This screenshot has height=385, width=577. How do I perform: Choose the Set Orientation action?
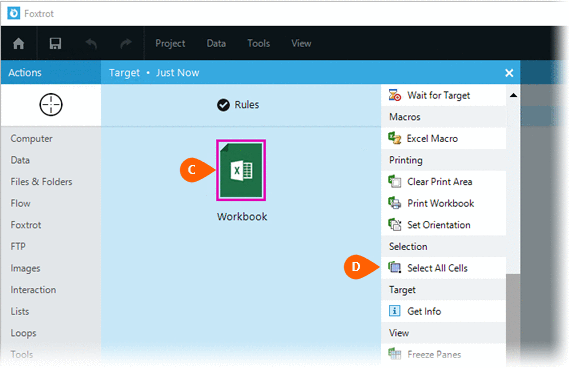[x=443, y=225]
